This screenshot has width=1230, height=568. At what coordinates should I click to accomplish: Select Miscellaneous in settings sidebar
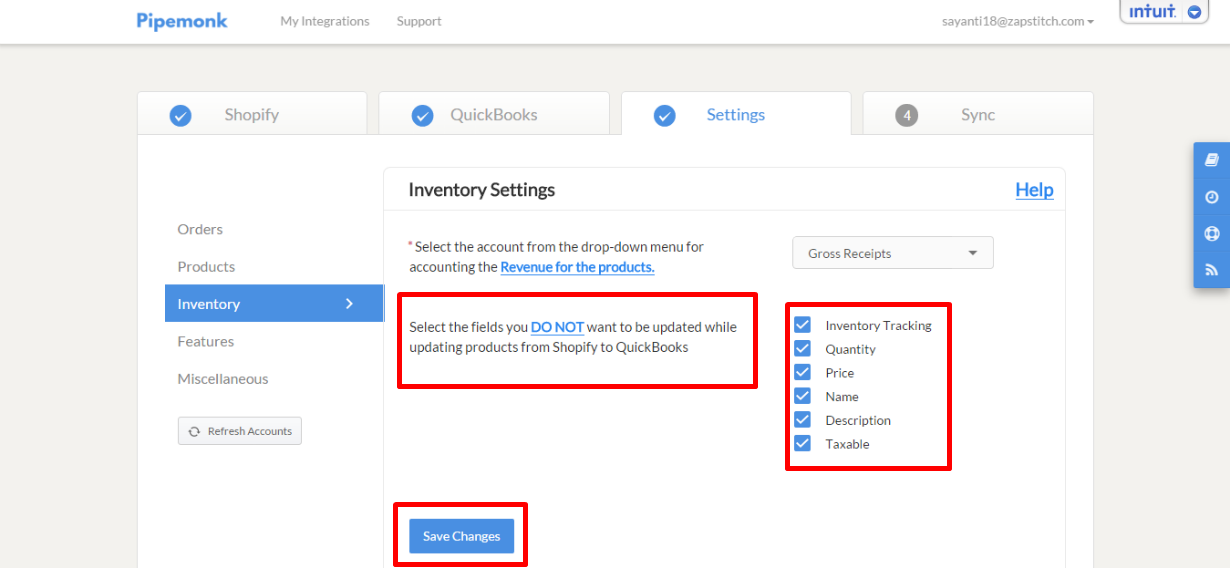[223, 379]
